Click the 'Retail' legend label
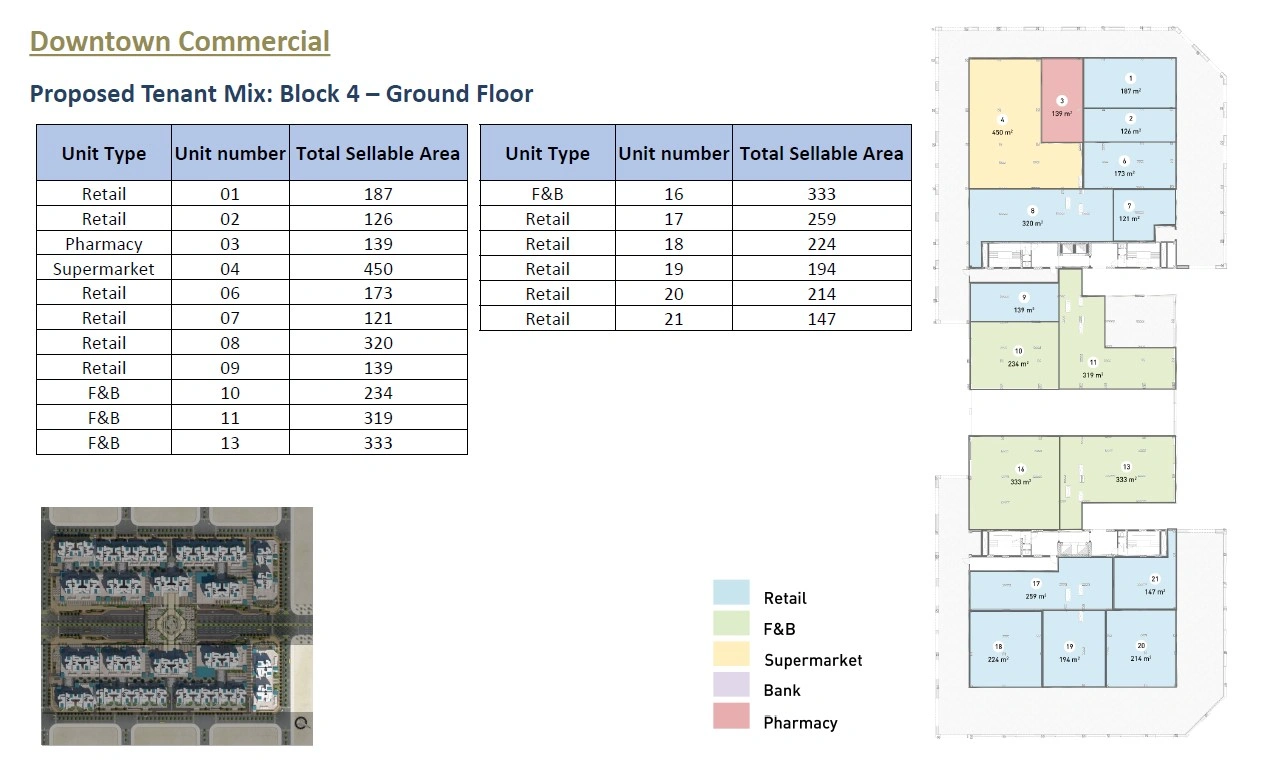This screenshot has width=1276, height=767. 785,598
